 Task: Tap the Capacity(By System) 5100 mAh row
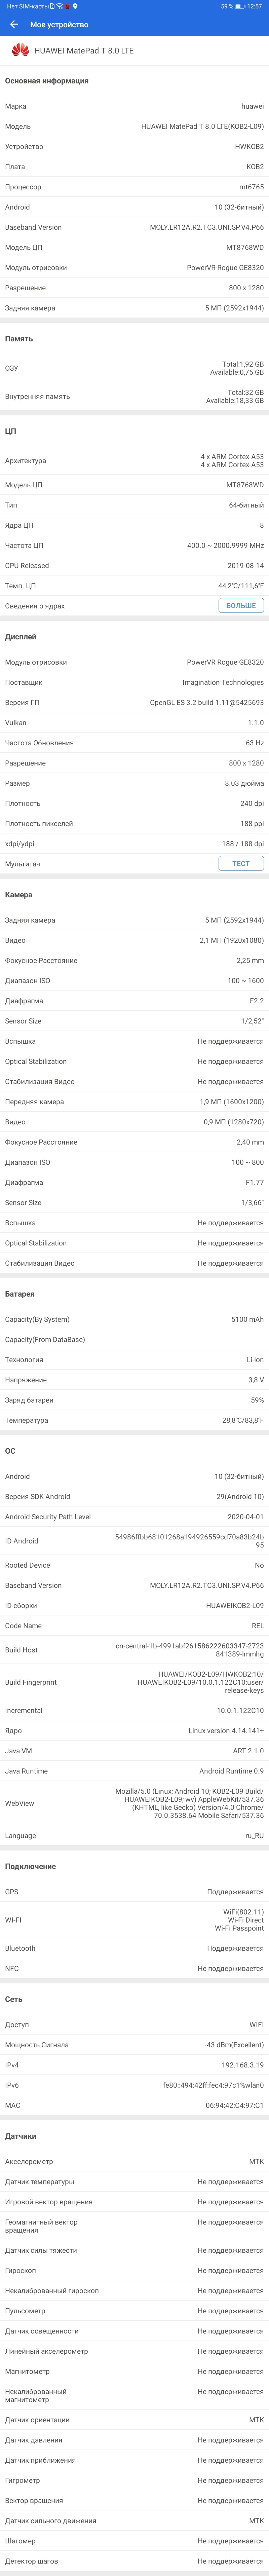click(134, 1319)
